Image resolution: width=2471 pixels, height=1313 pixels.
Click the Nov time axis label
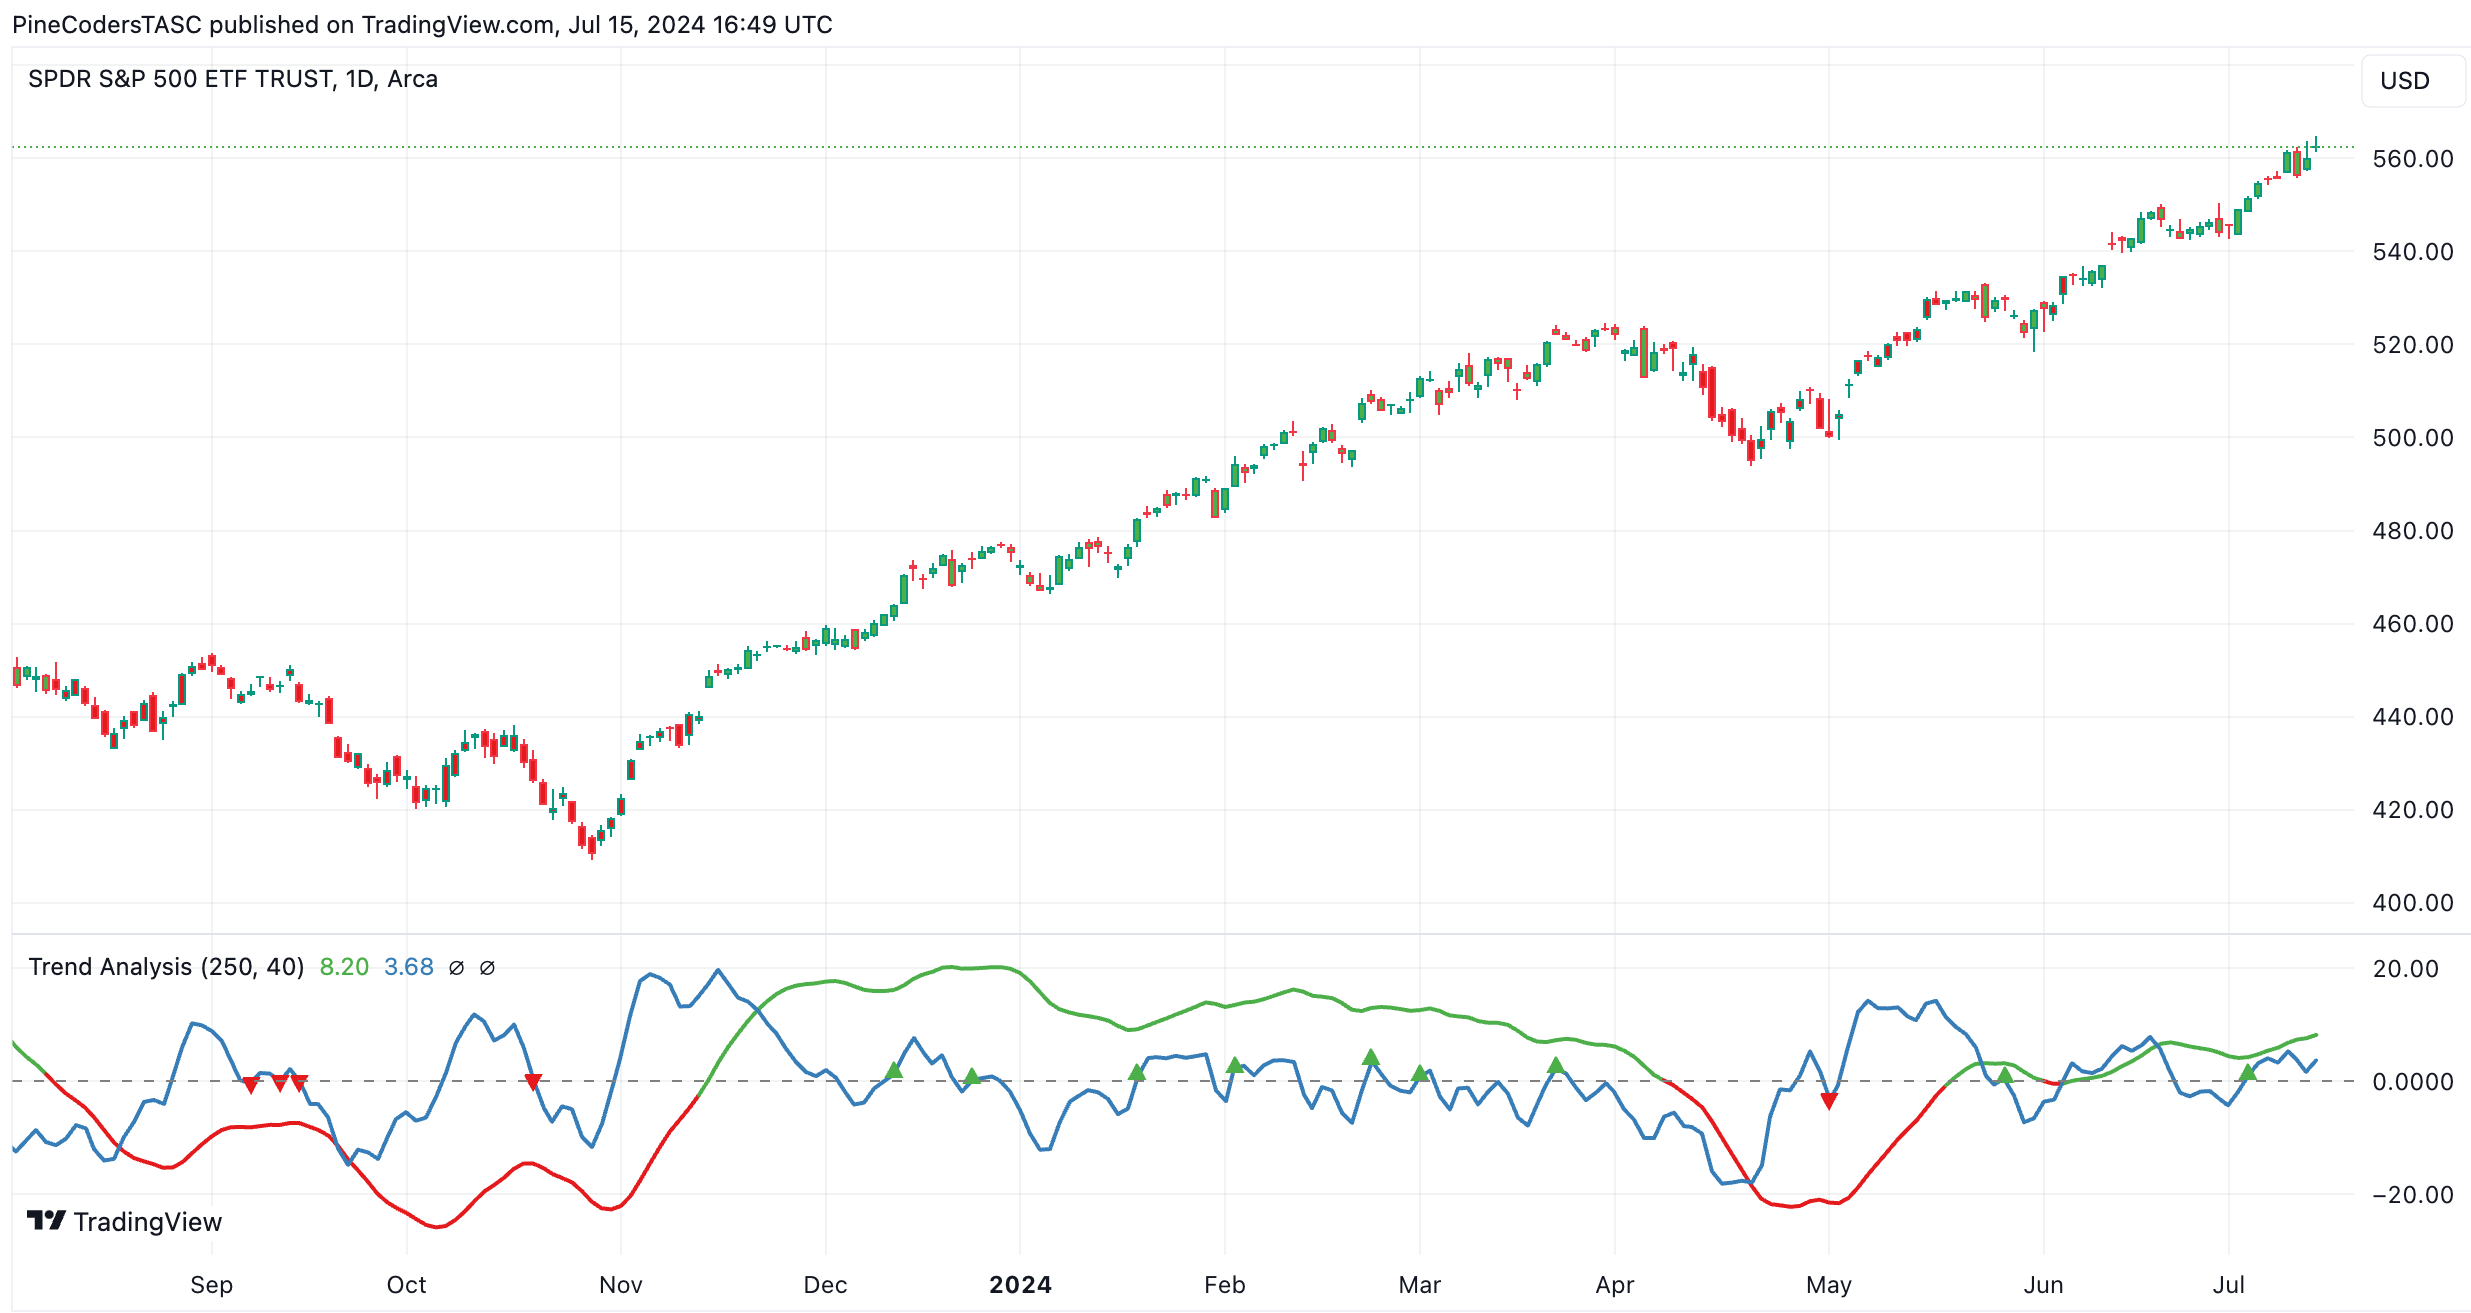pyautogui.click(x=621, y=1285)
